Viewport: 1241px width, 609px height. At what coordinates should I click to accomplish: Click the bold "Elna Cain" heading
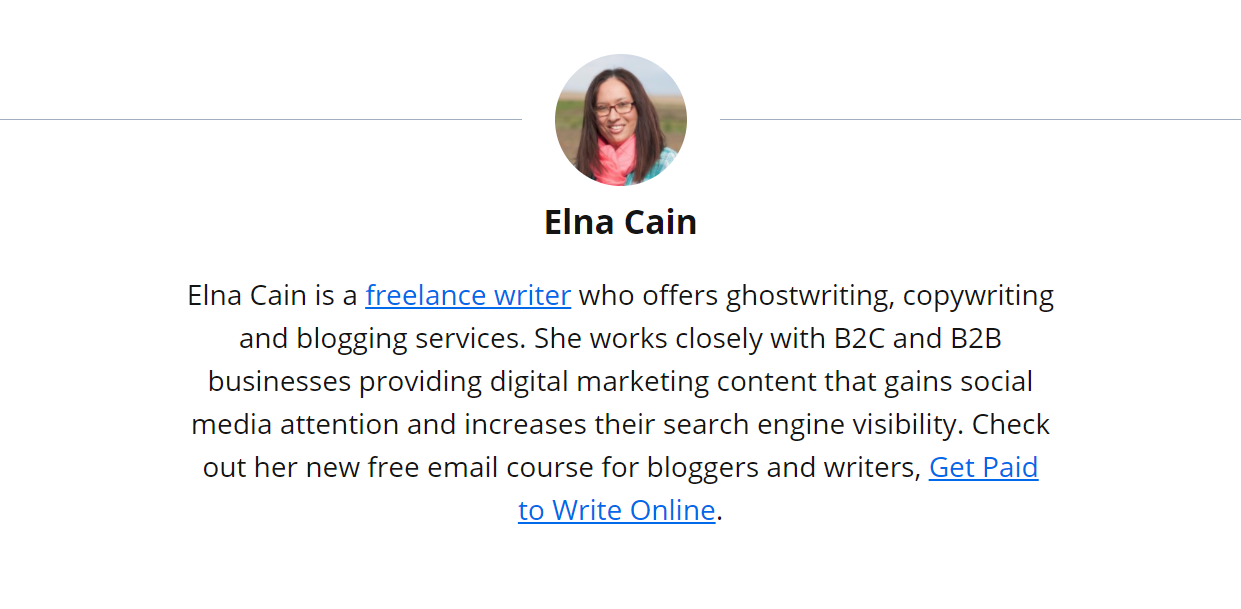[620, 222]
